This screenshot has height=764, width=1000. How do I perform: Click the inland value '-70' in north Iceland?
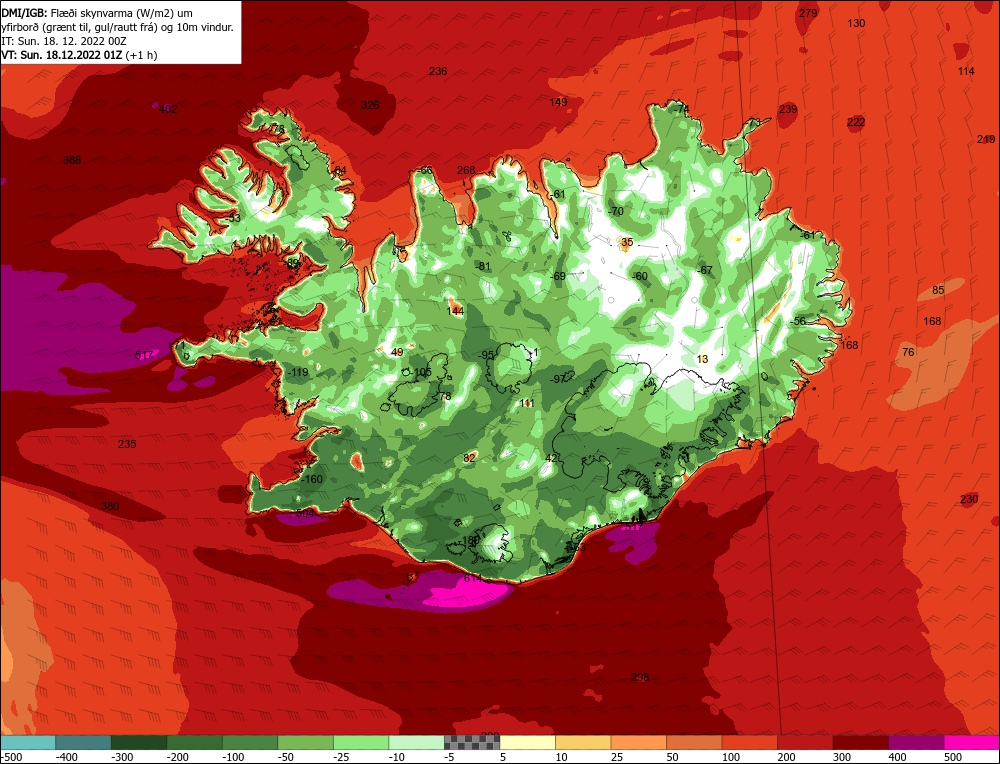click(615, 212)
